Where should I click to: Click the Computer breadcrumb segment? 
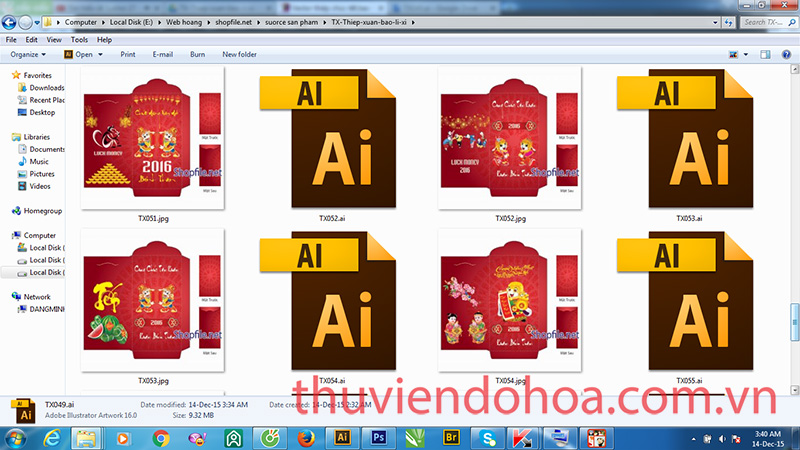pos(81,22)
